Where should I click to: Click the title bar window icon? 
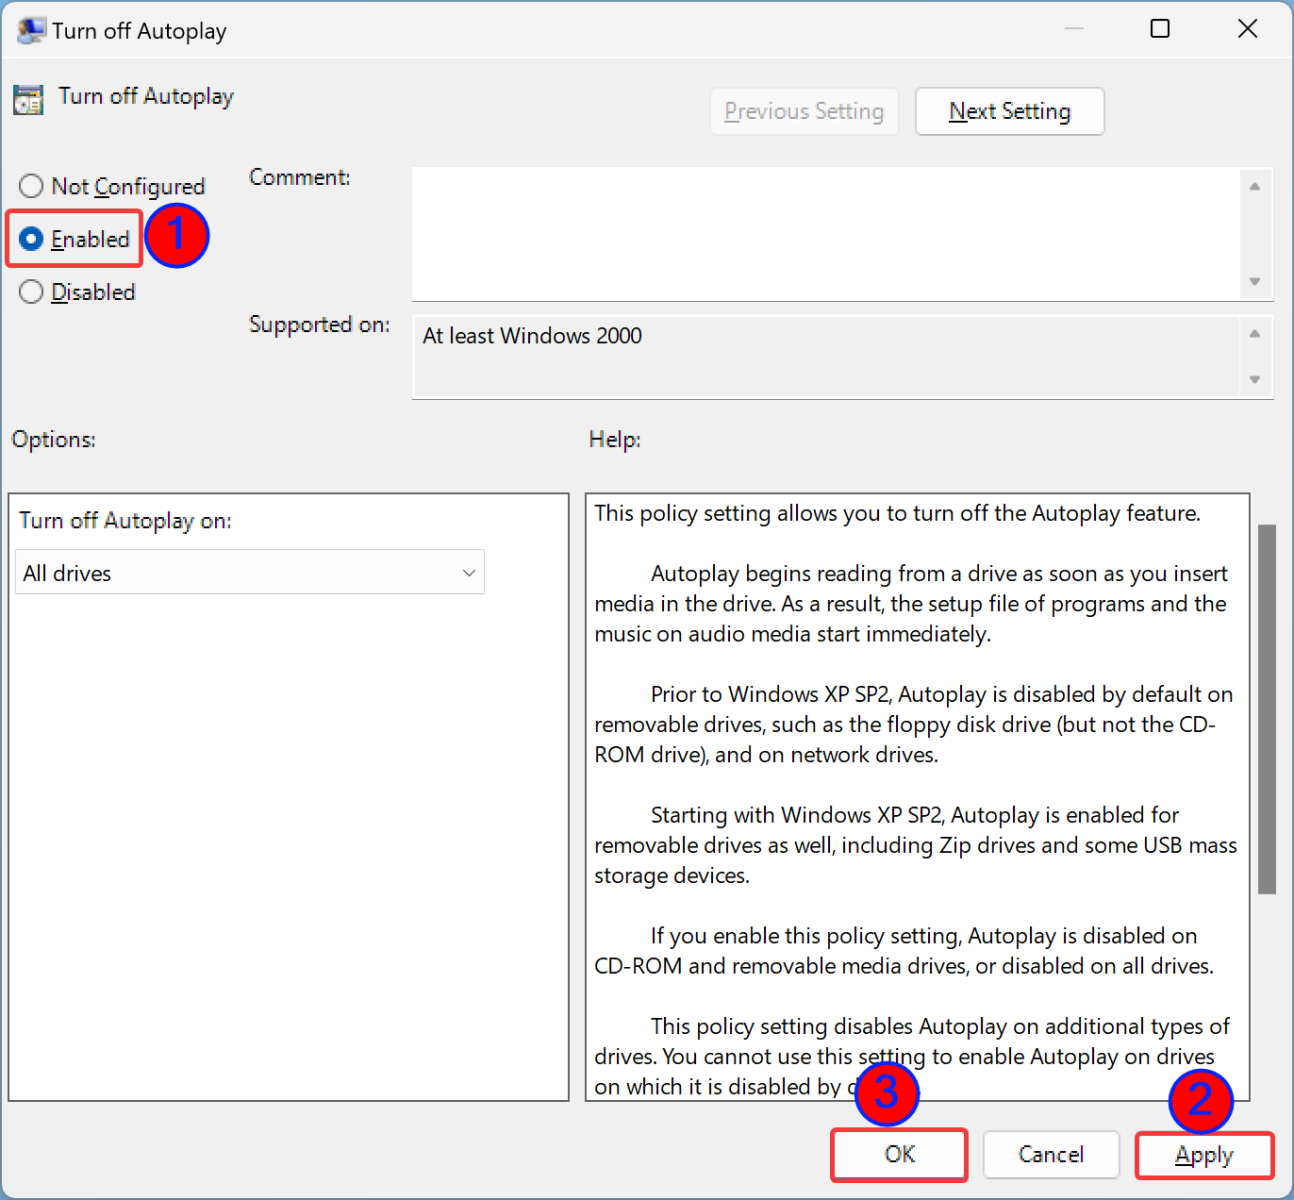tap(31, 30)
